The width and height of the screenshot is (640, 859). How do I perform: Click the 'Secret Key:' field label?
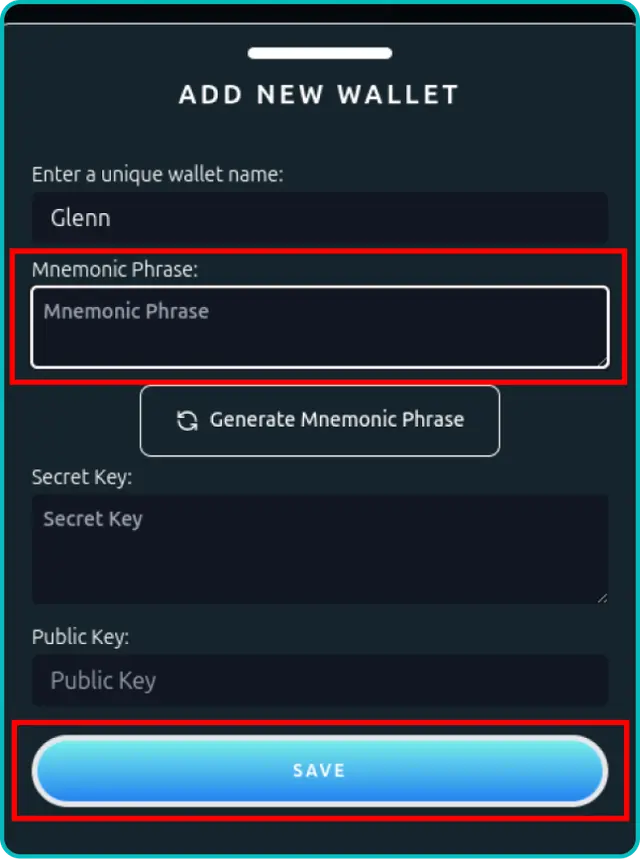(x=82, y=477)
